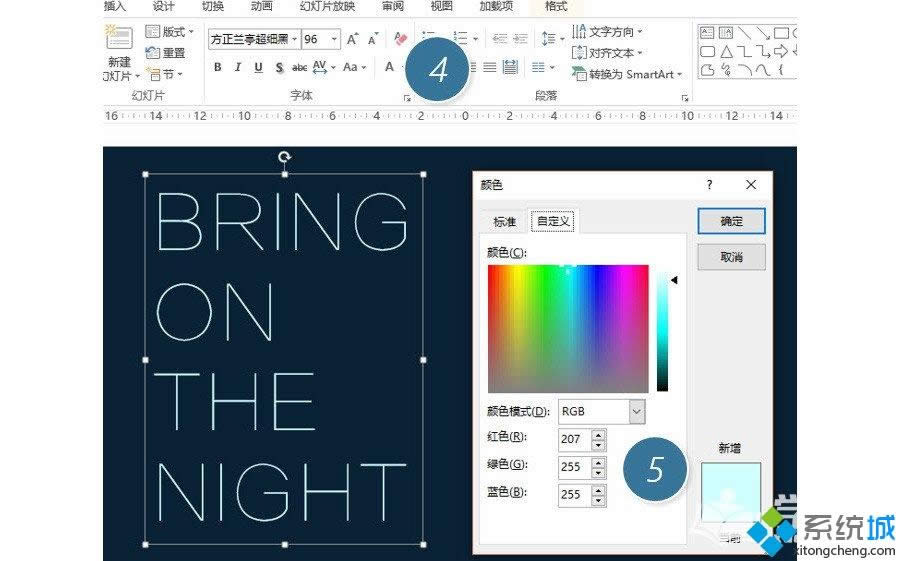
Task: Open the character spacing AV menu
Action: (x=324, y=68)
